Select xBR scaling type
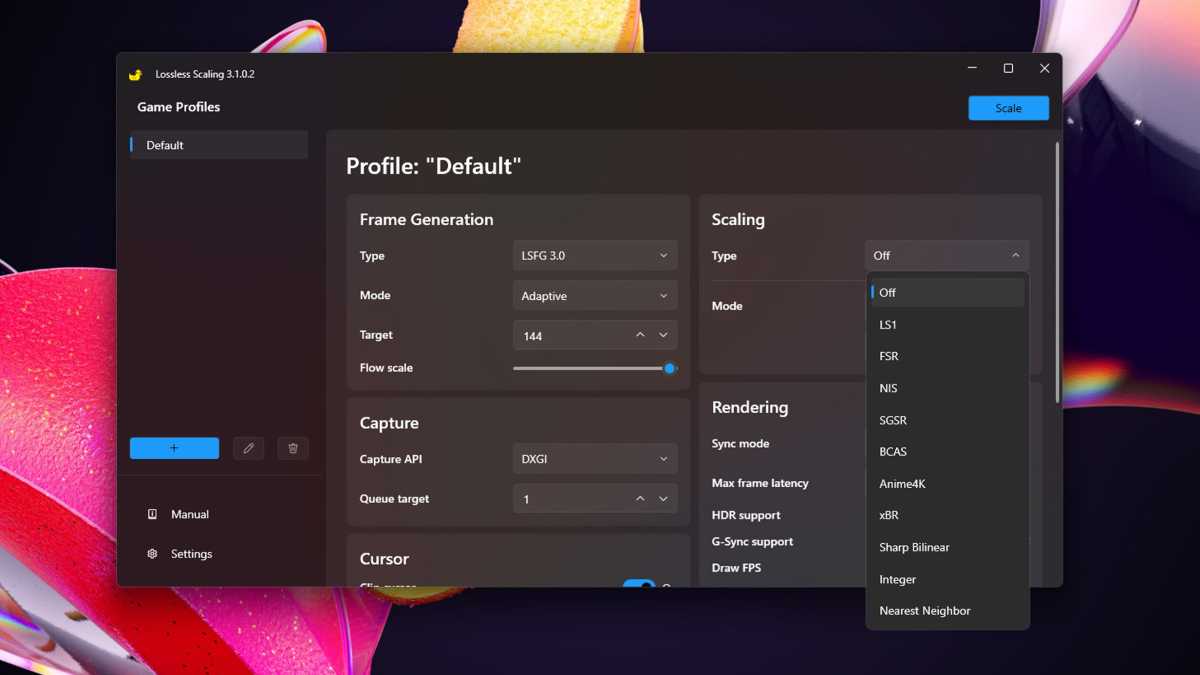The image size is (1200, 675). (x=947, y=515)
